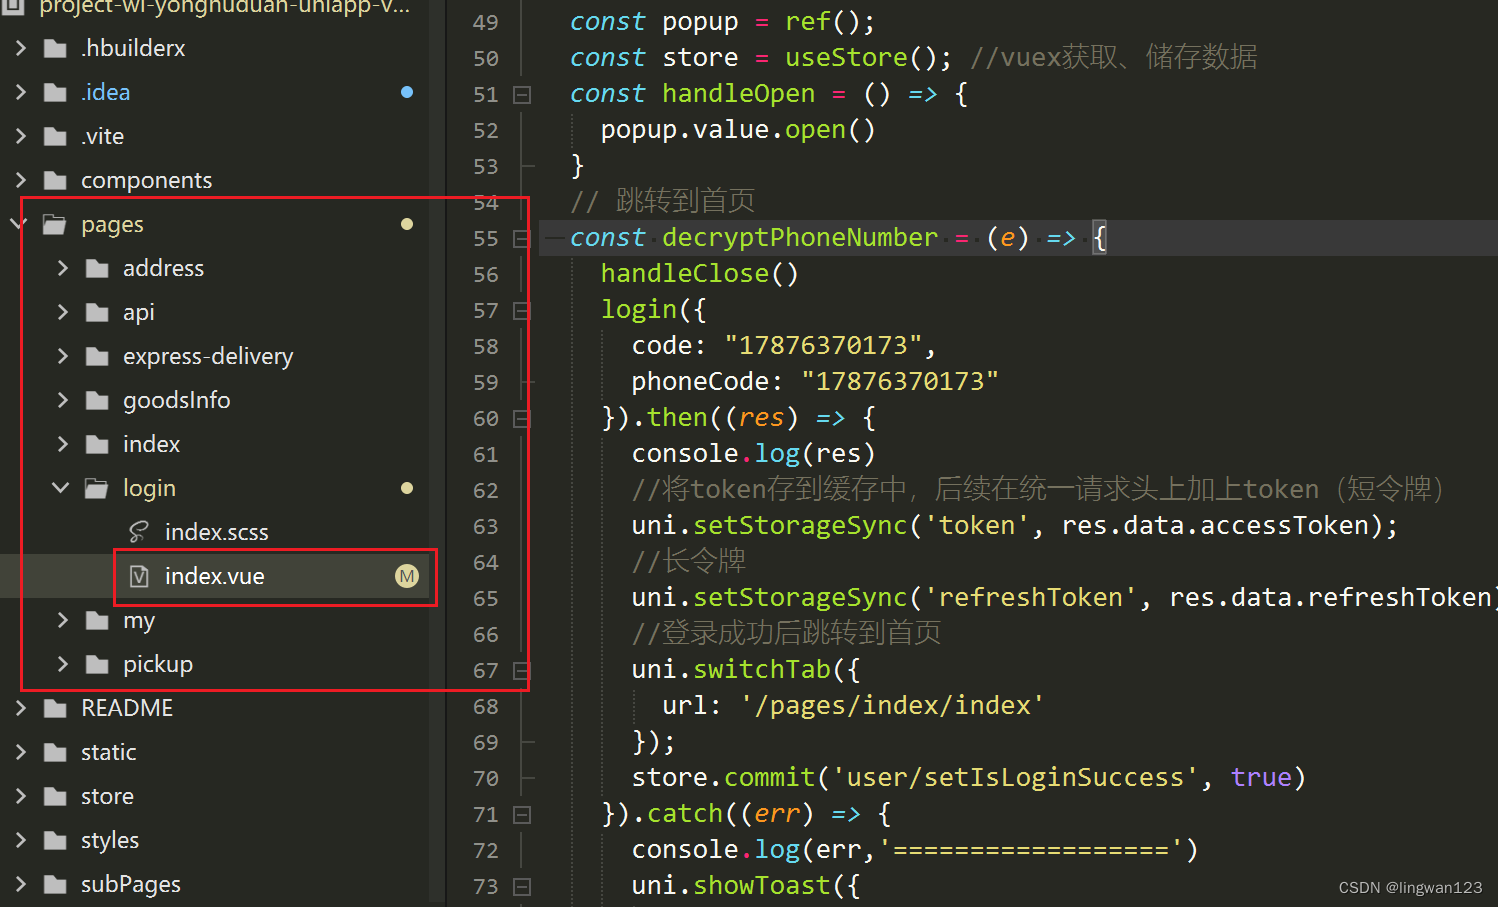The height and width of the screenshot is (907, 1498).
Task: Expand the subPages folder chevron
Action: click(x=20, y=884)
